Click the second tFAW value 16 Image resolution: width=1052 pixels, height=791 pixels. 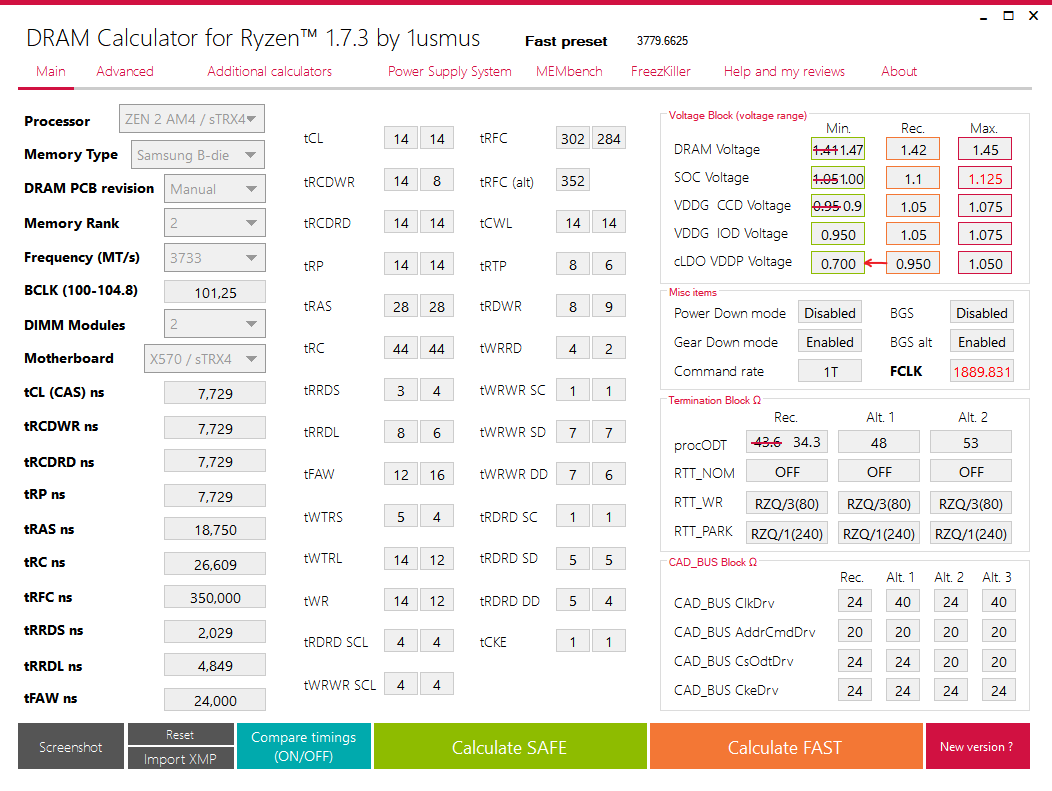tap(437, 474)
